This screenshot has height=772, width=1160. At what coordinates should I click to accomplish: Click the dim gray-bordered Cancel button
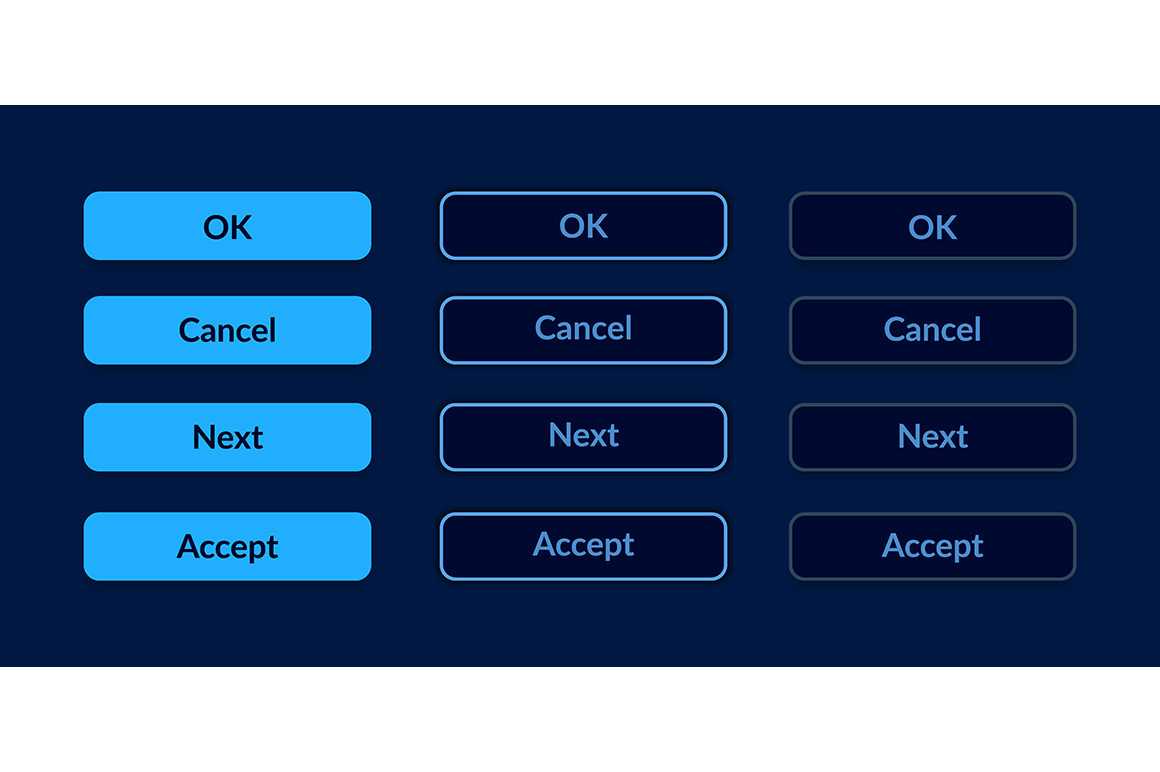(x=932, y=330)
